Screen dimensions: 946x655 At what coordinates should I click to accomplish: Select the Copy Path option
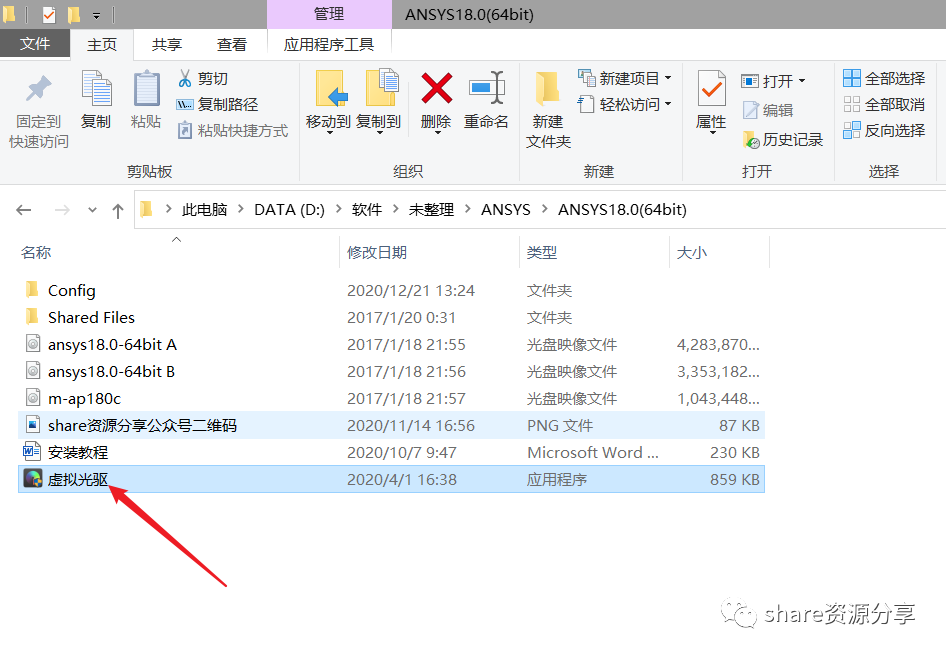pos(217,104)
